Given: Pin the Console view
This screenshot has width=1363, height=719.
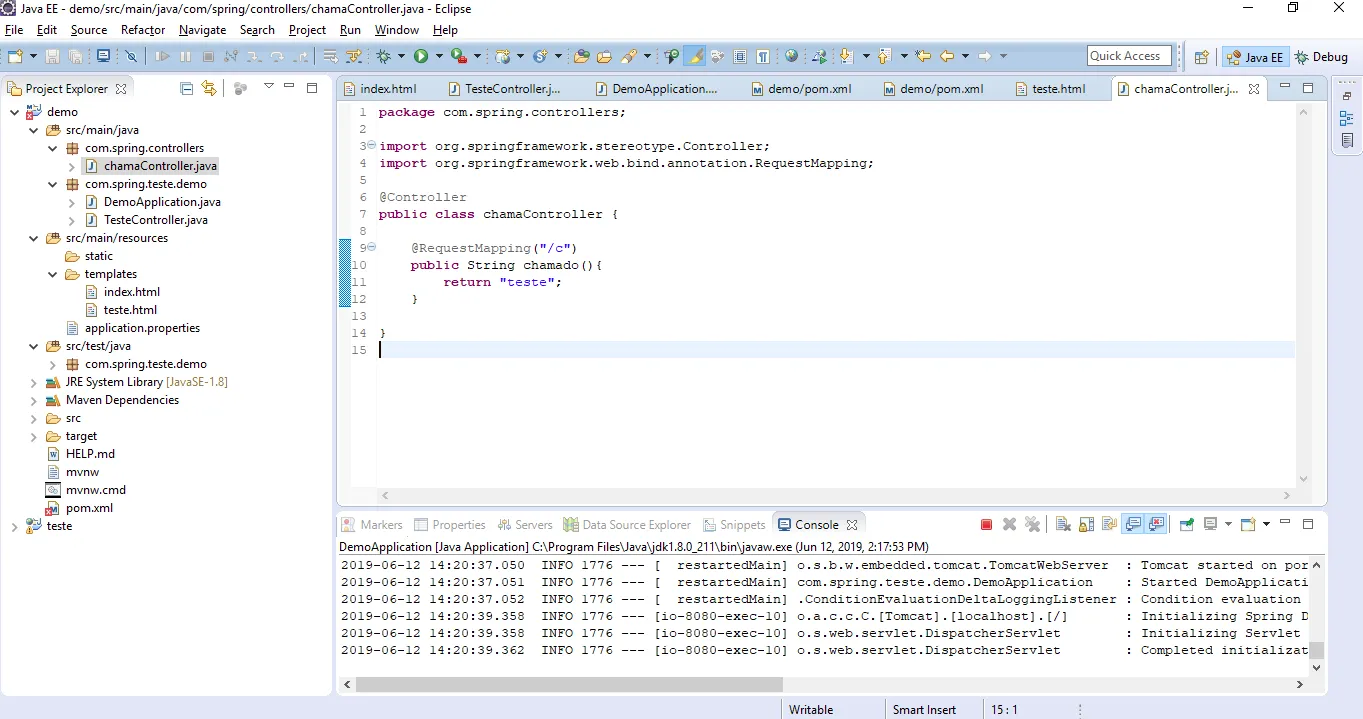Looking at the screenshot, I should [x=1186, y=525].
